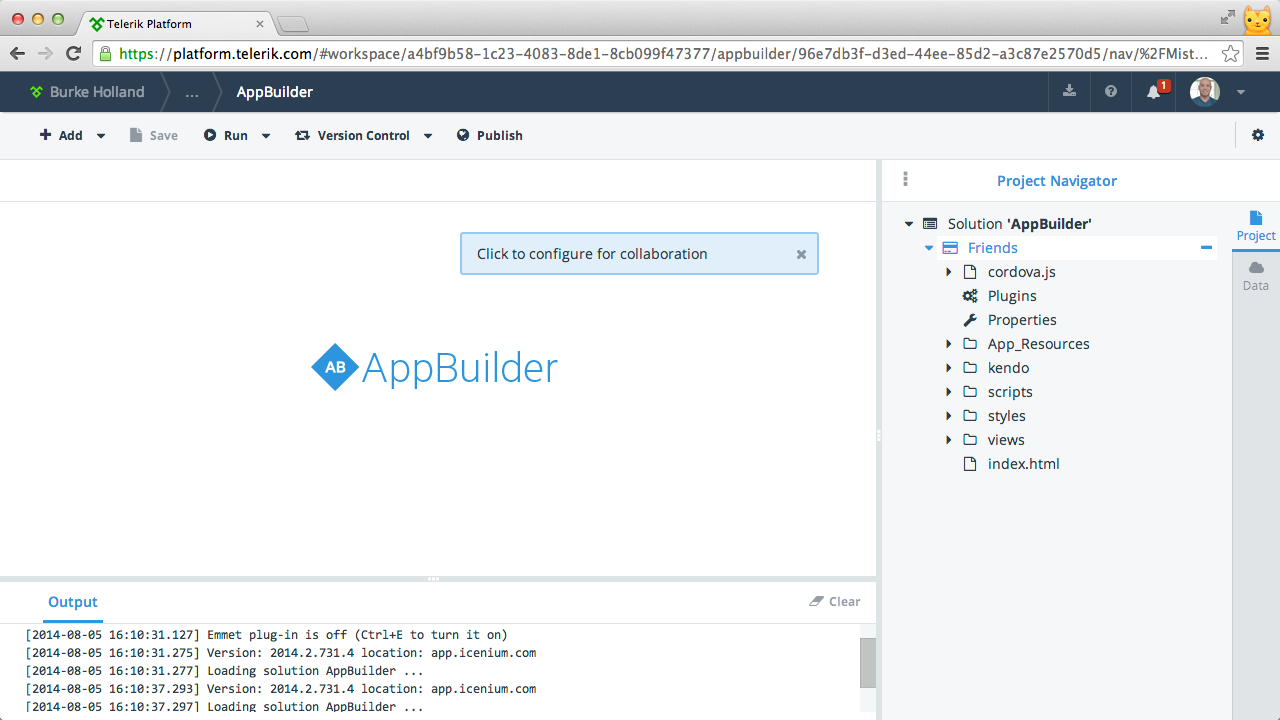Switch to the Project tab

pyautogui.click(x=1256, y=226)
